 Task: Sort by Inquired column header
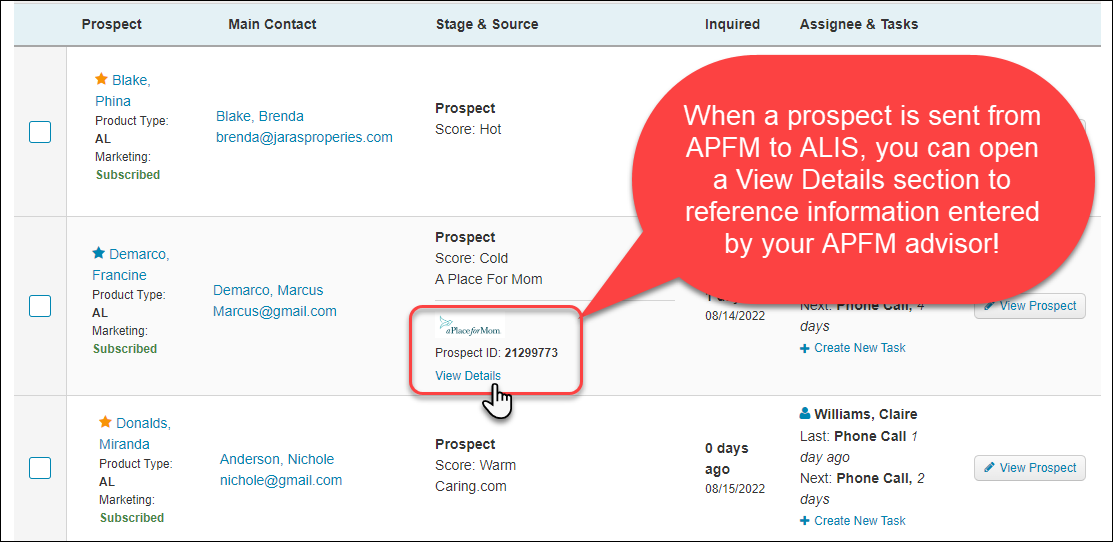[x=733, y=24]
